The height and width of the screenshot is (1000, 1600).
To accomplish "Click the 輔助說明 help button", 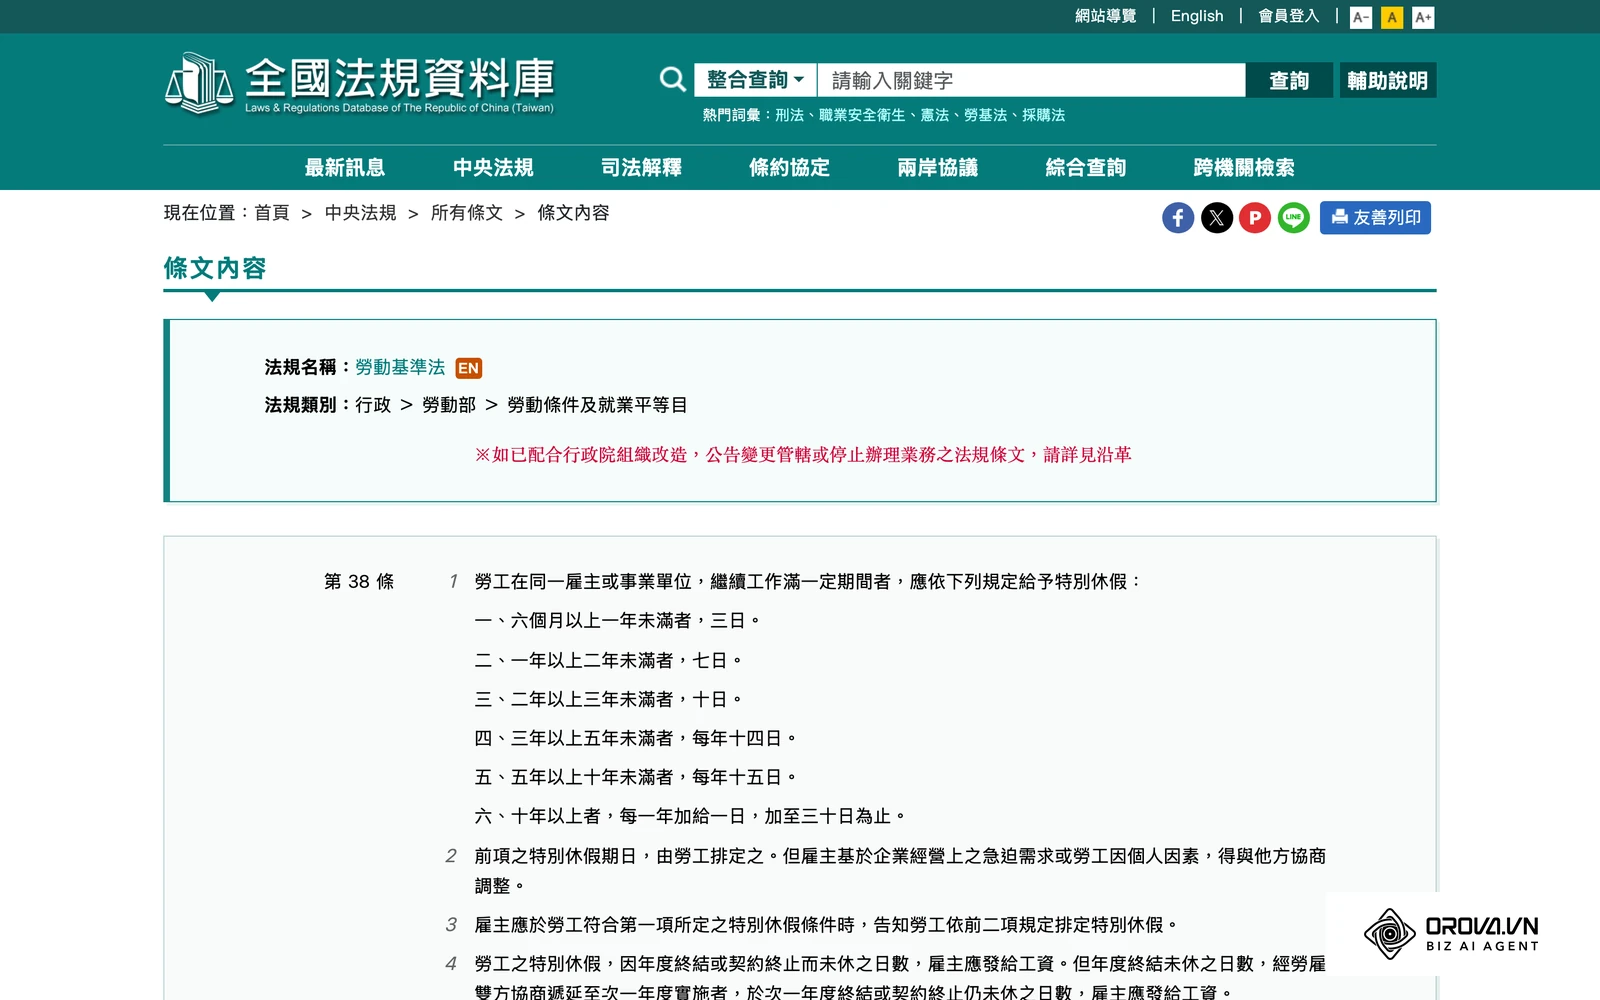I will pyautogui.click(x=1388, y=80).
